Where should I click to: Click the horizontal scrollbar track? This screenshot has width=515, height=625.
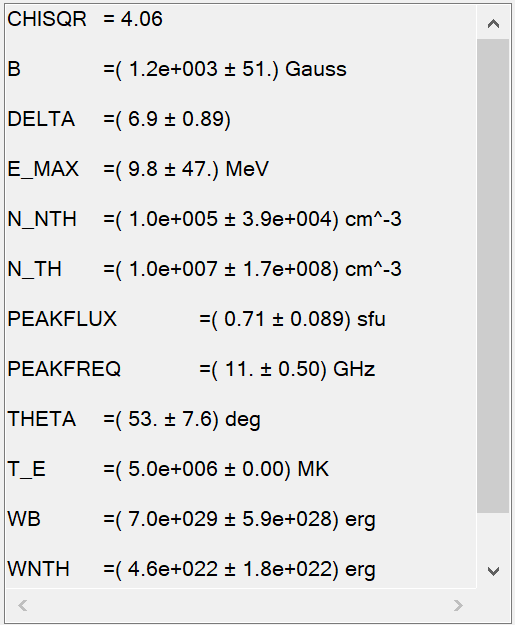click(240, 605)
